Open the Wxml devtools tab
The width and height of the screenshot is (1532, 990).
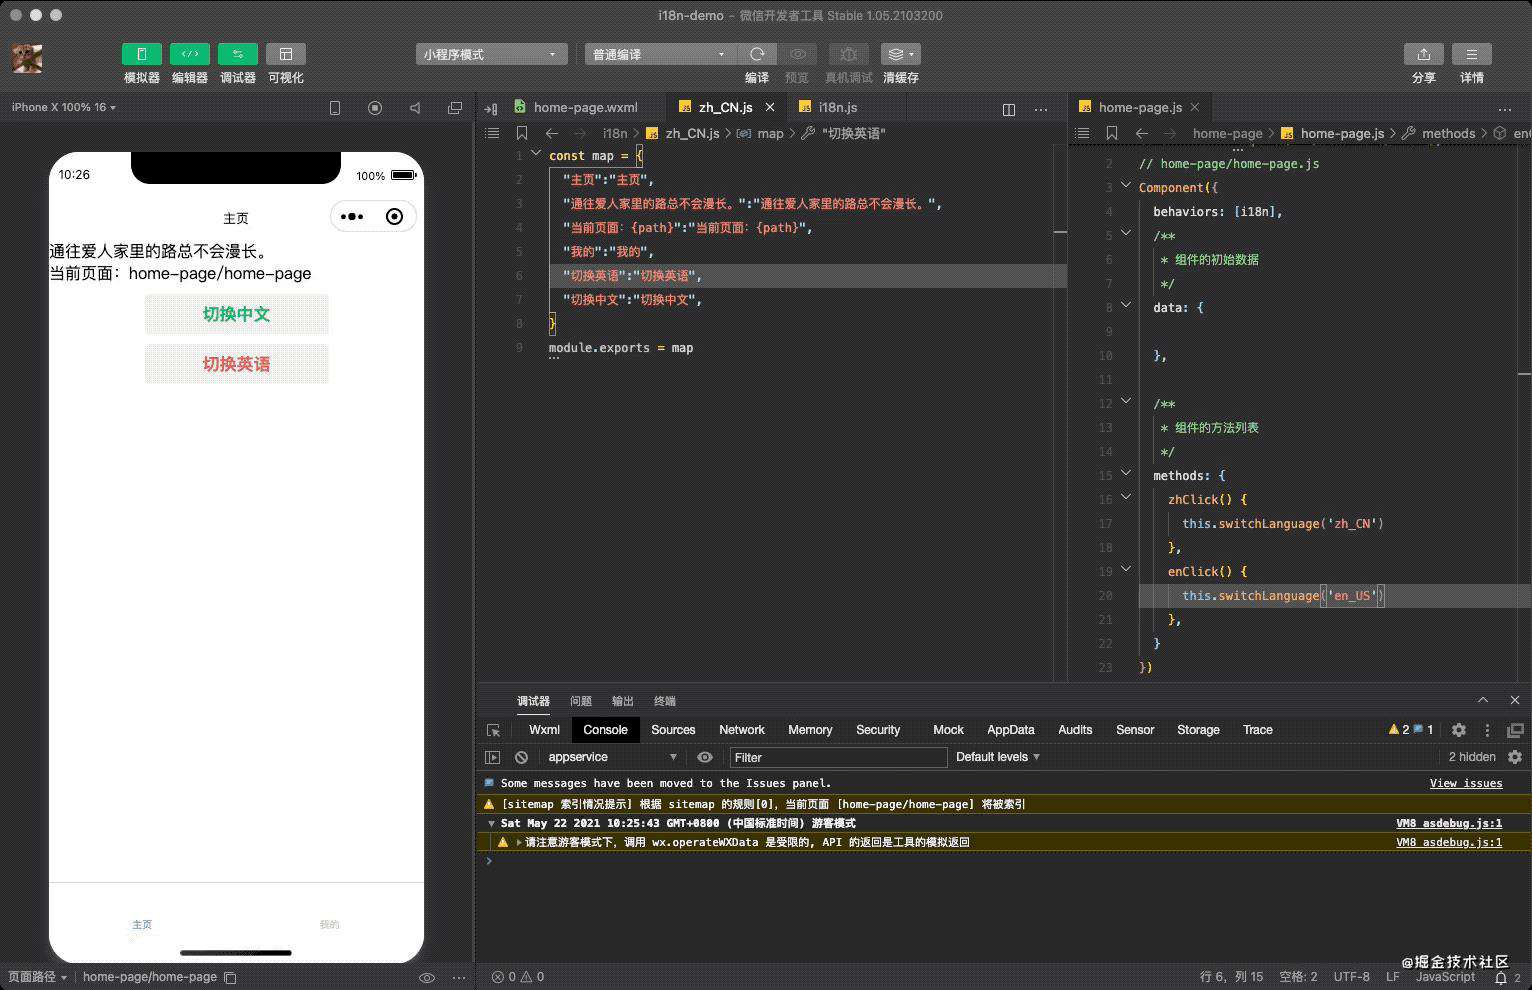click(x=544, y=730)
